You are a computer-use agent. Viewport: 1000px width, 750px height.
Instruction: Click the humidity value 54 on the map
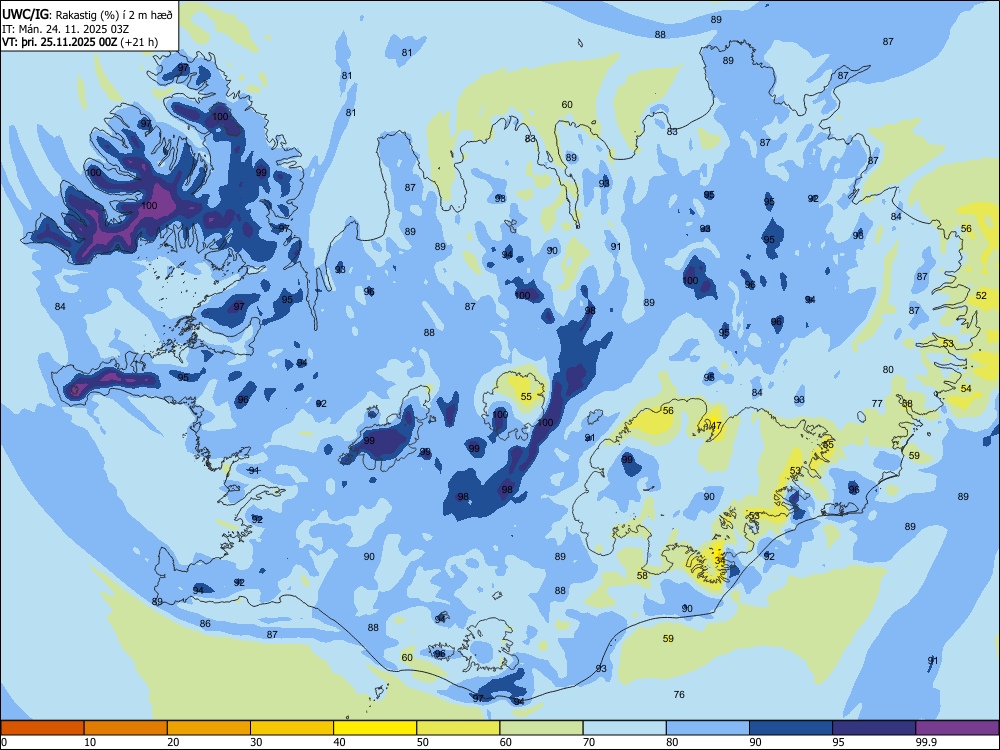click(x=966, y=388)
